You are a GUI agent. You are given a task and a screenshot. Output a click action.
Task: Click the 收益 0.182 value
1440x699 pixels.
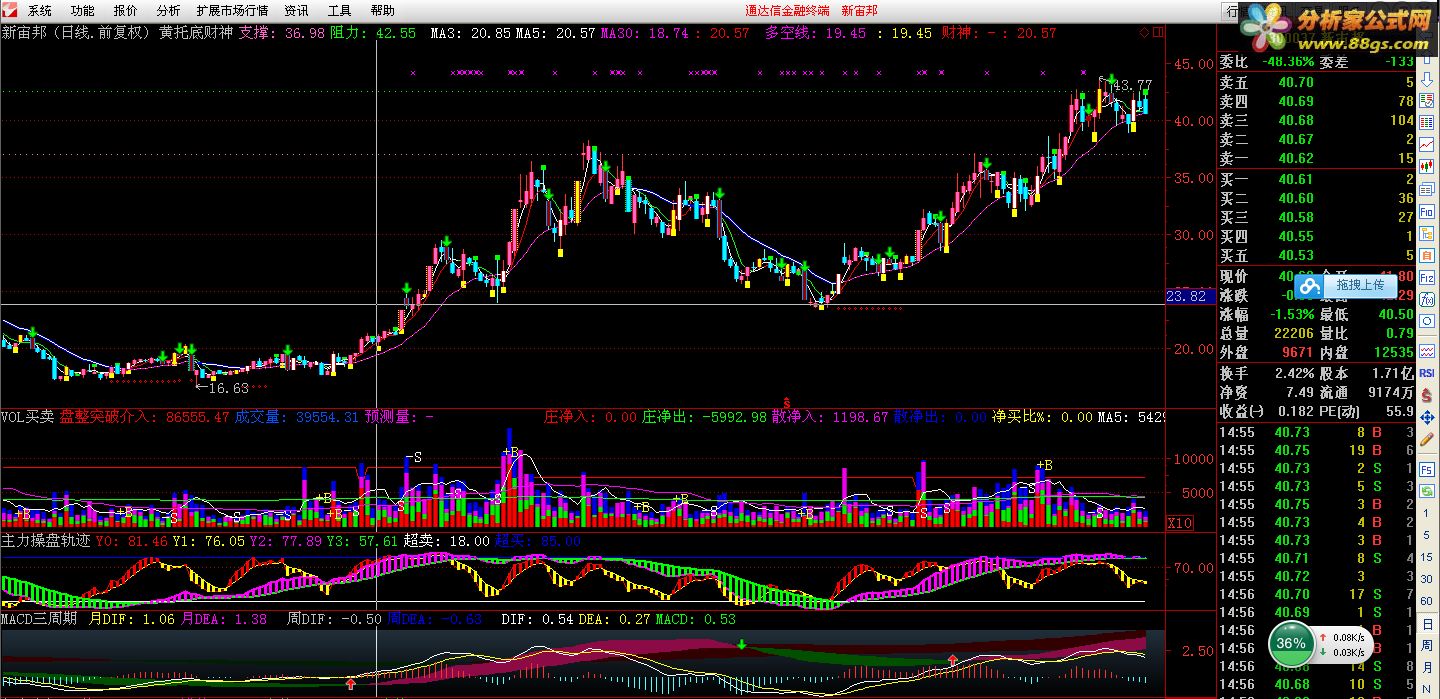1297,411
